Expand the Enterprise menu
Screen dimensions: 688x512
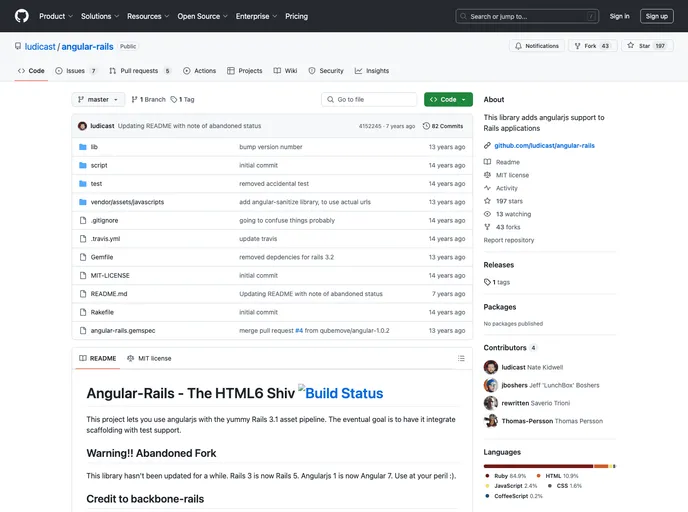(x=256, y=16)
